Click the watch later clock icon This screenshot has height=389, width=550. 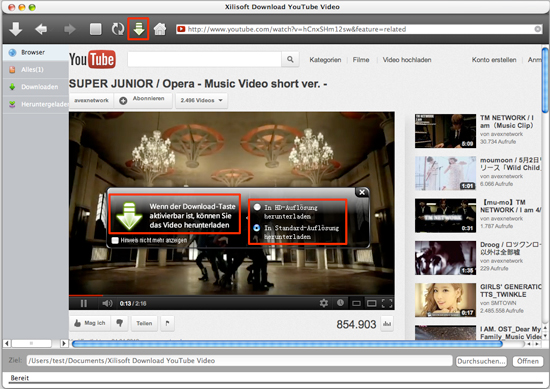coord(340,303)
